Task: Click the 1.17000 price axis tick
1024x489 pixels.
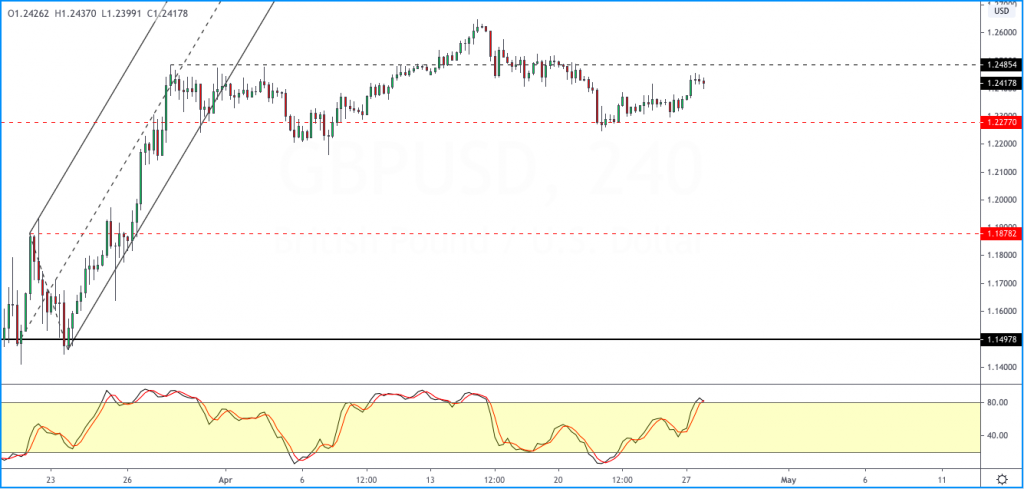Action: pos(1002,284)
